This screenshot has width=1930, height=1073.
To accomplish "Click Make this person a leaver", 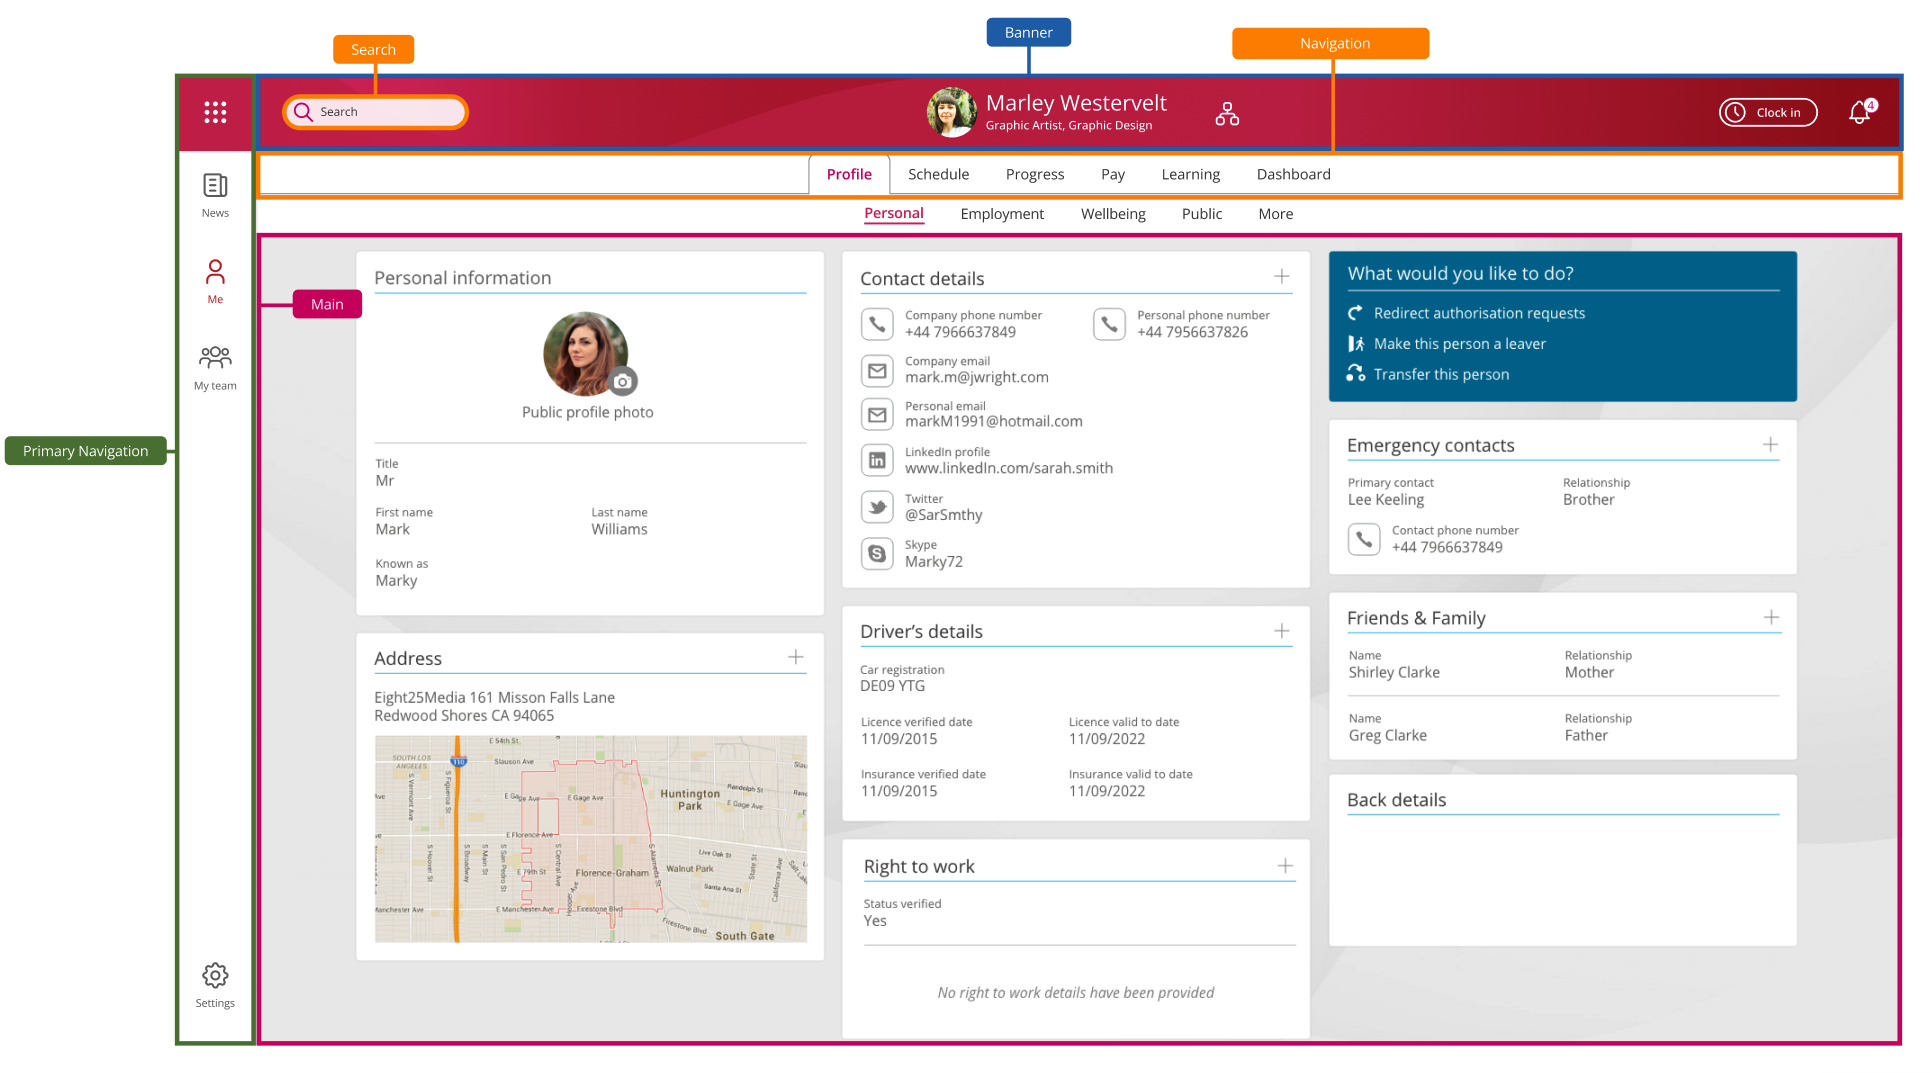I will tap(1460, 343).
